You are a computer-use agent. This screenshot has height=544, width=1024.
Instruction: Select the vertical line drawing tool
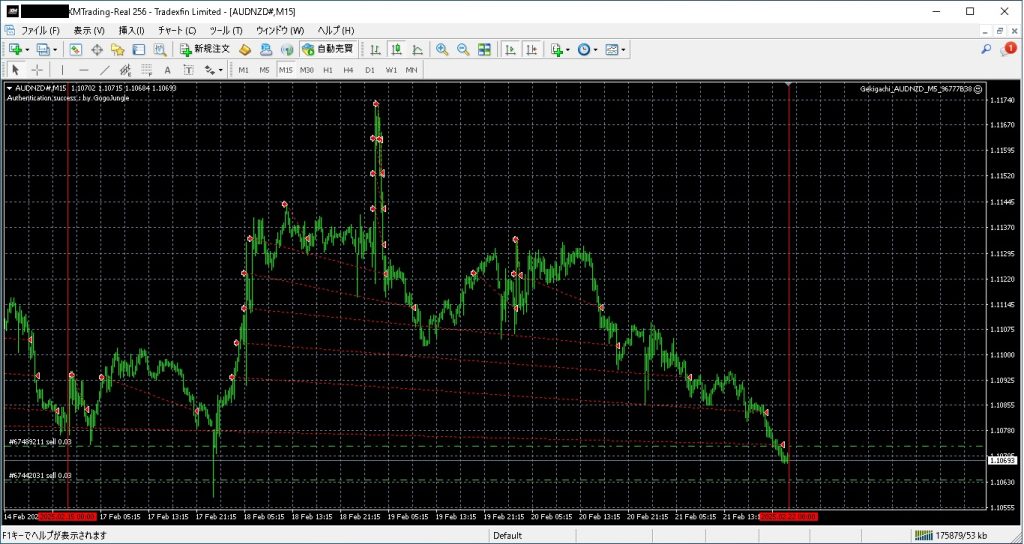[x=62, y=70]
